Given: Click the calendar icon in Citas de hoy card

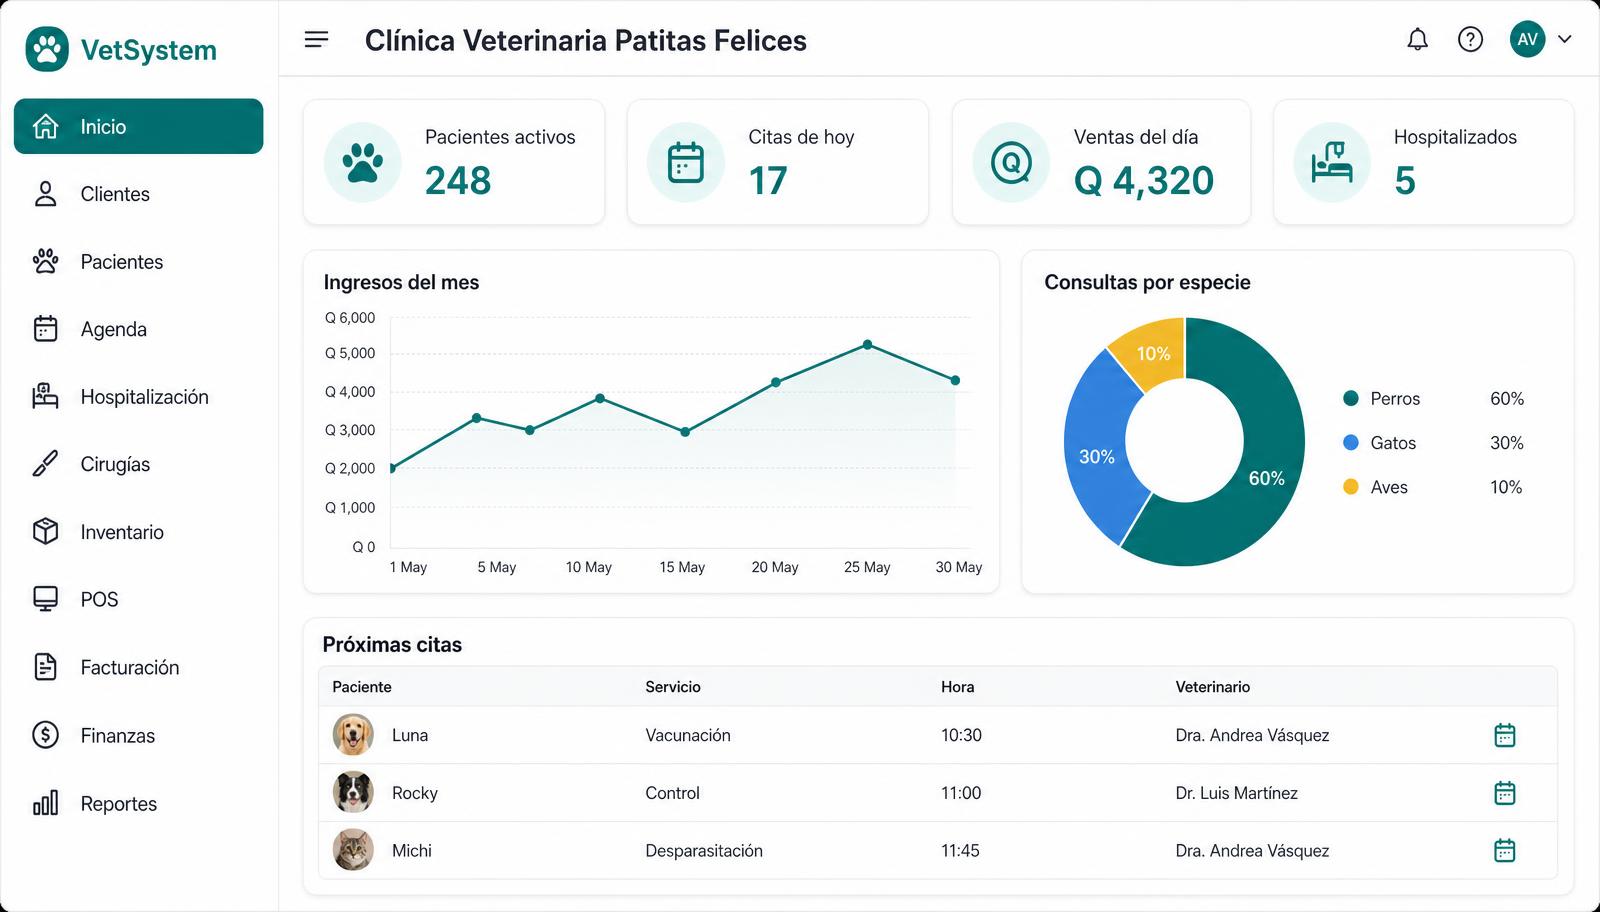Looking at the screenshot, I should (x=686, y=162).
